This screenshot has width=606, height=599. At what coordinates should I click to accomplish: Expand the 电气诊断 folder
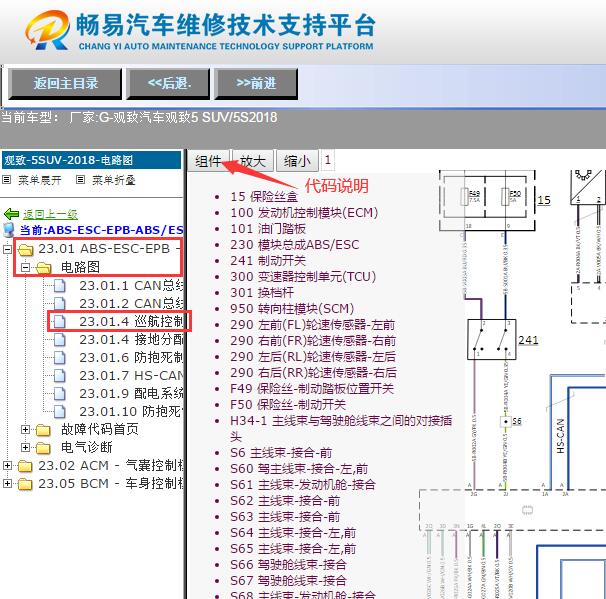pos(26,448)
